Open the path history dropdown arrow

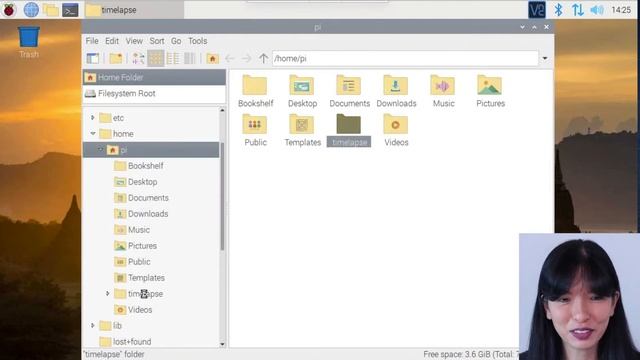545,58
